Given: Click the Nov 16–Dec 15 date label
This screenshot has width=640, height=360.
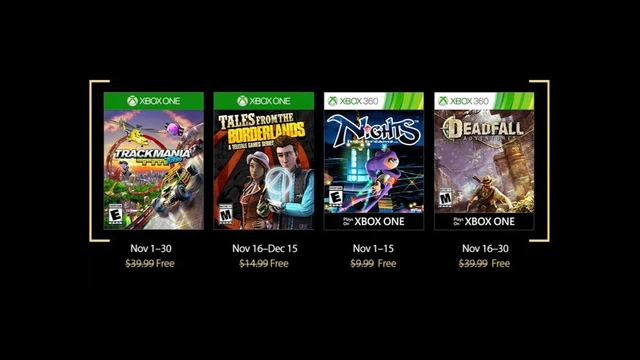Looking at the screenshot, I should click(264, 248).
